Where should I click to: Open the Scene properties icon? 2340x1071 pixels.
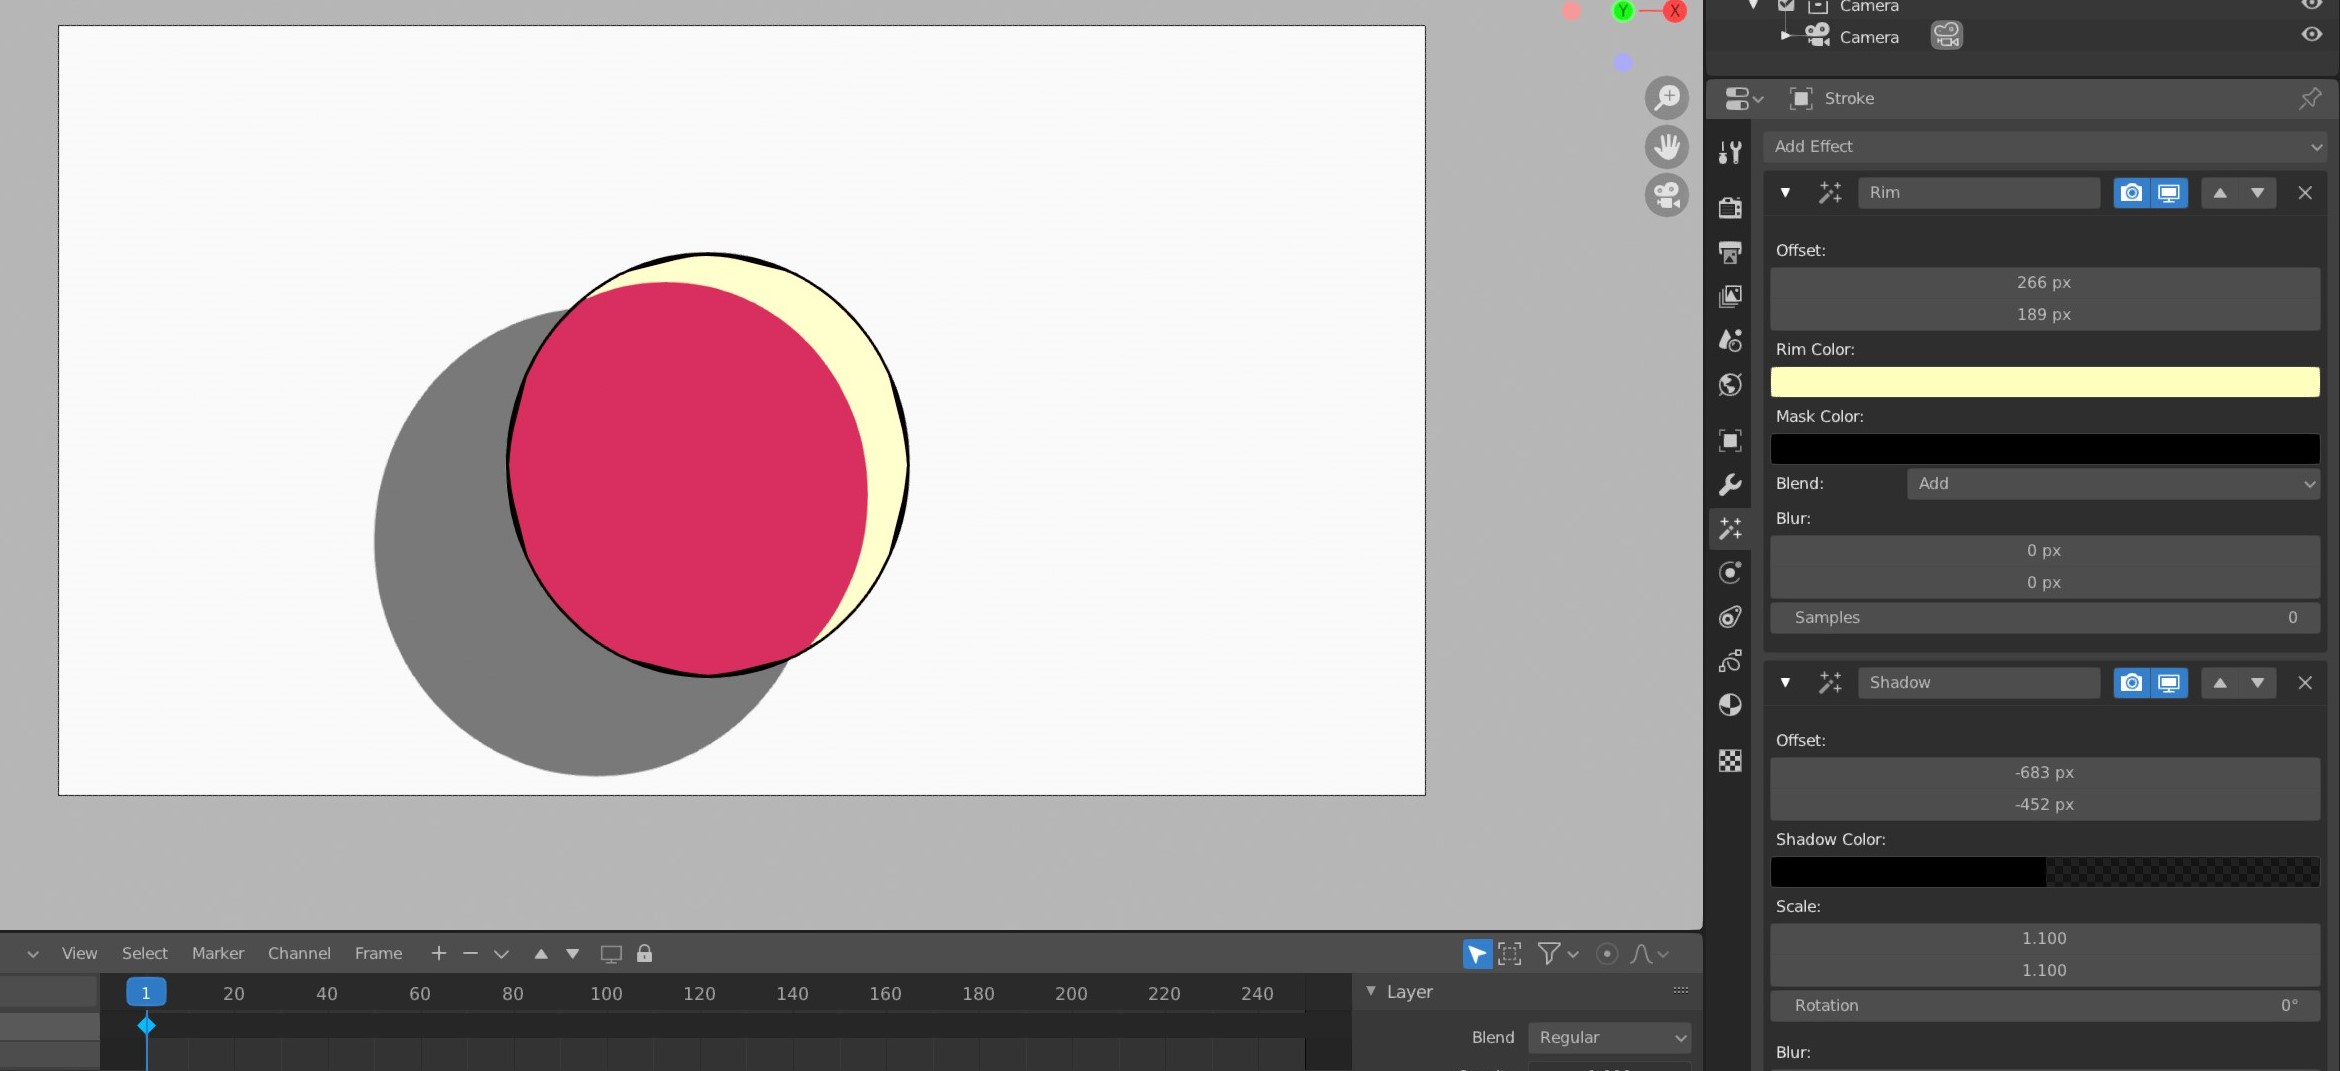point(1730,340)
